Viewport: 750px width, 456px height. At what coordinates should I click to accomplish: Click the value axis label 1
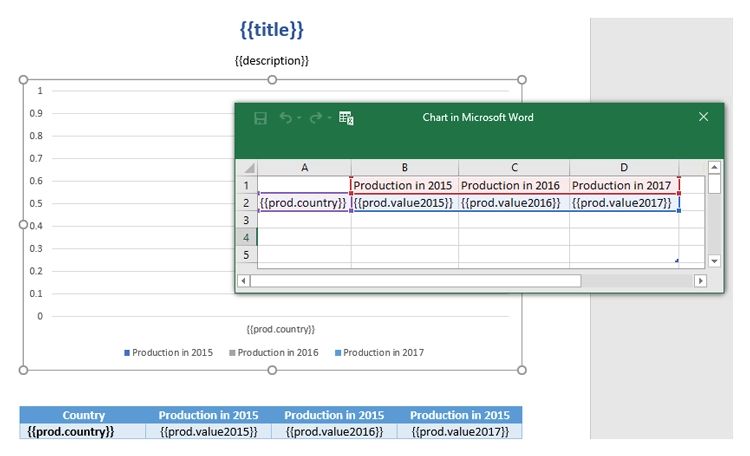point(40,90)
